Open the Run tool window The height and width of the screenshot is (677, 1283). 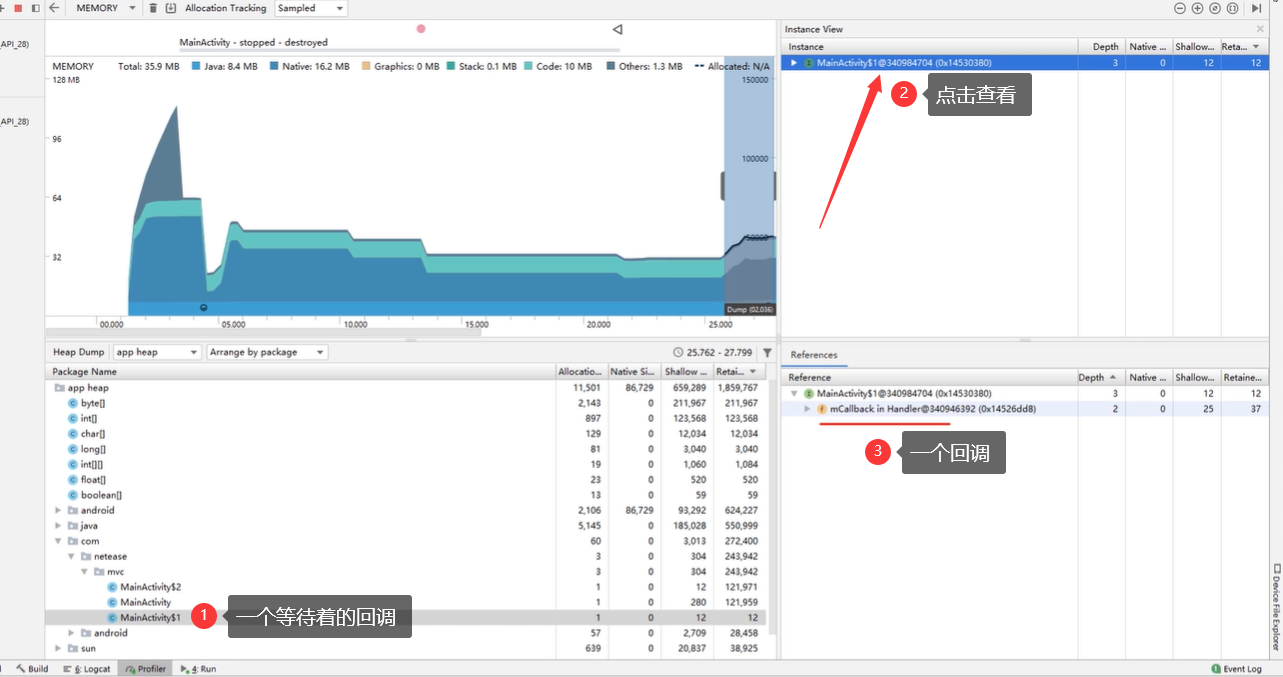pyautogui.click(x=198, y=669)
